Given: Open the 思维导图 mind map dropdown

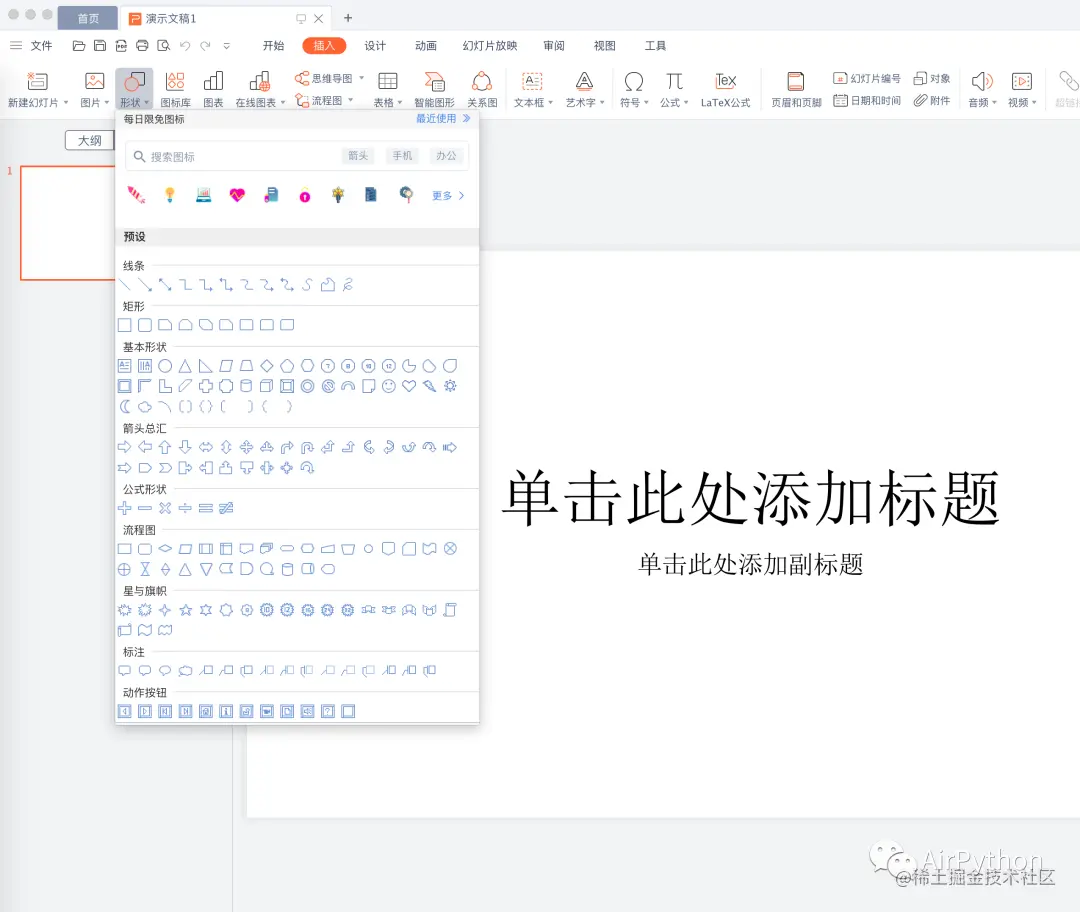Looking at the screenshot, I should [329, 79].
